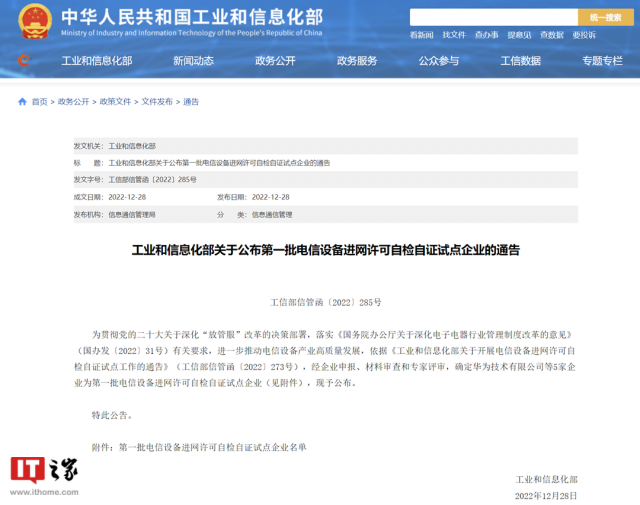Open the 提意见 quick link
The height and width of the screenshot is (505, 640).
[519, 35]
